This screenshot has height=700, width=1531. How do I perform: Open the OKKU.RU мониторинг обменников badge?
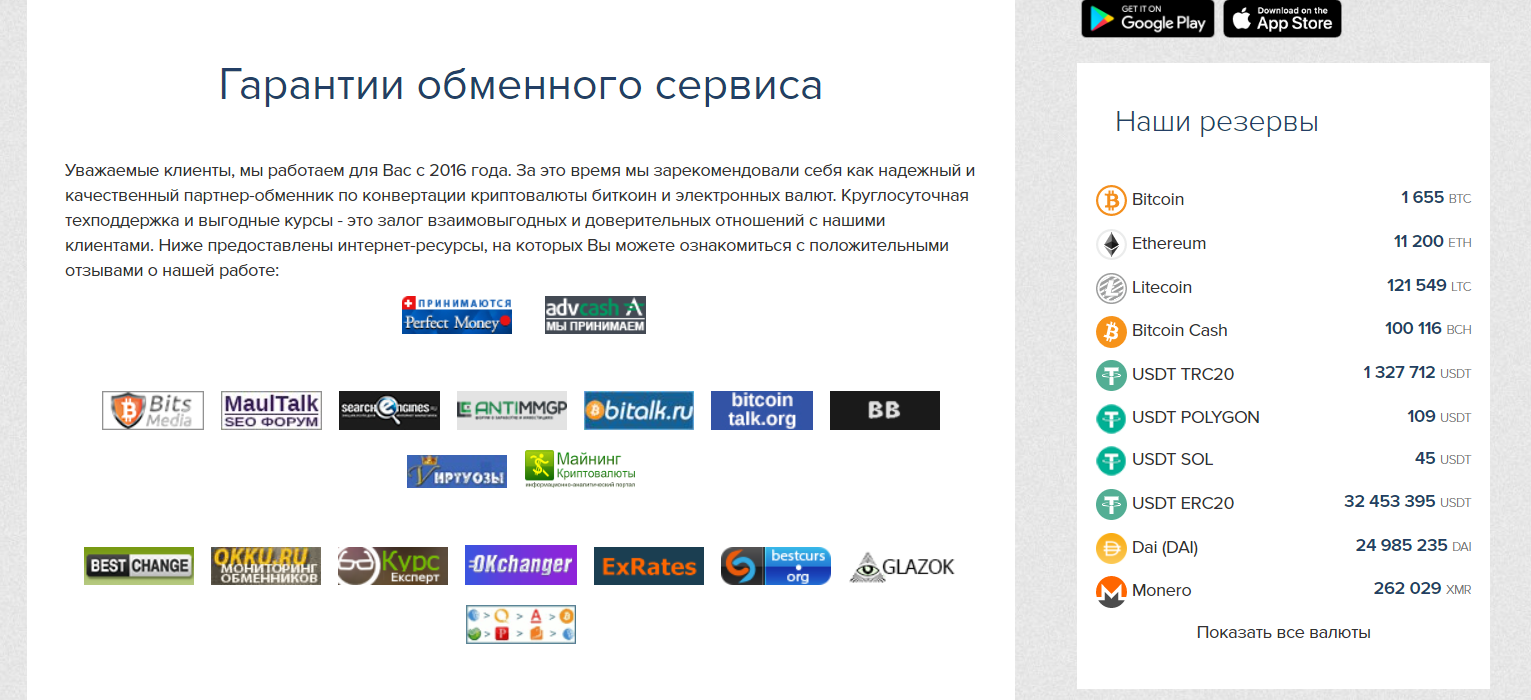pyautogui.click(x=266, y=566)
